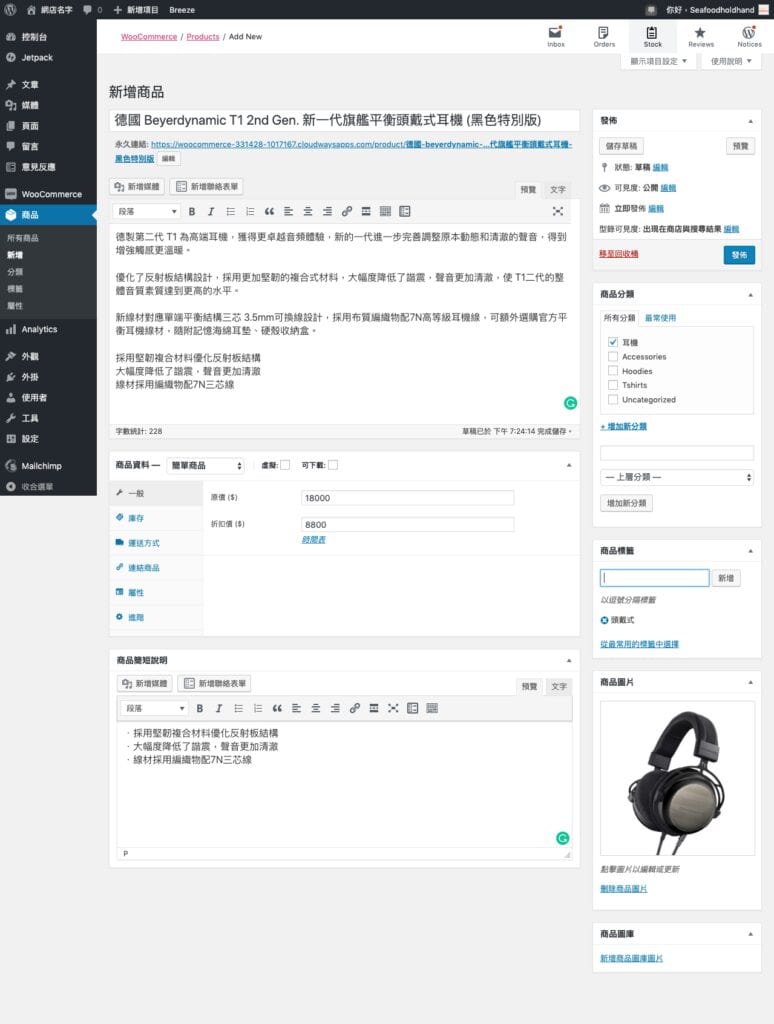Viewport: 774px width, 1024px height.
Task: Open the 屬性 attributes tab
Action: [156, 593]
